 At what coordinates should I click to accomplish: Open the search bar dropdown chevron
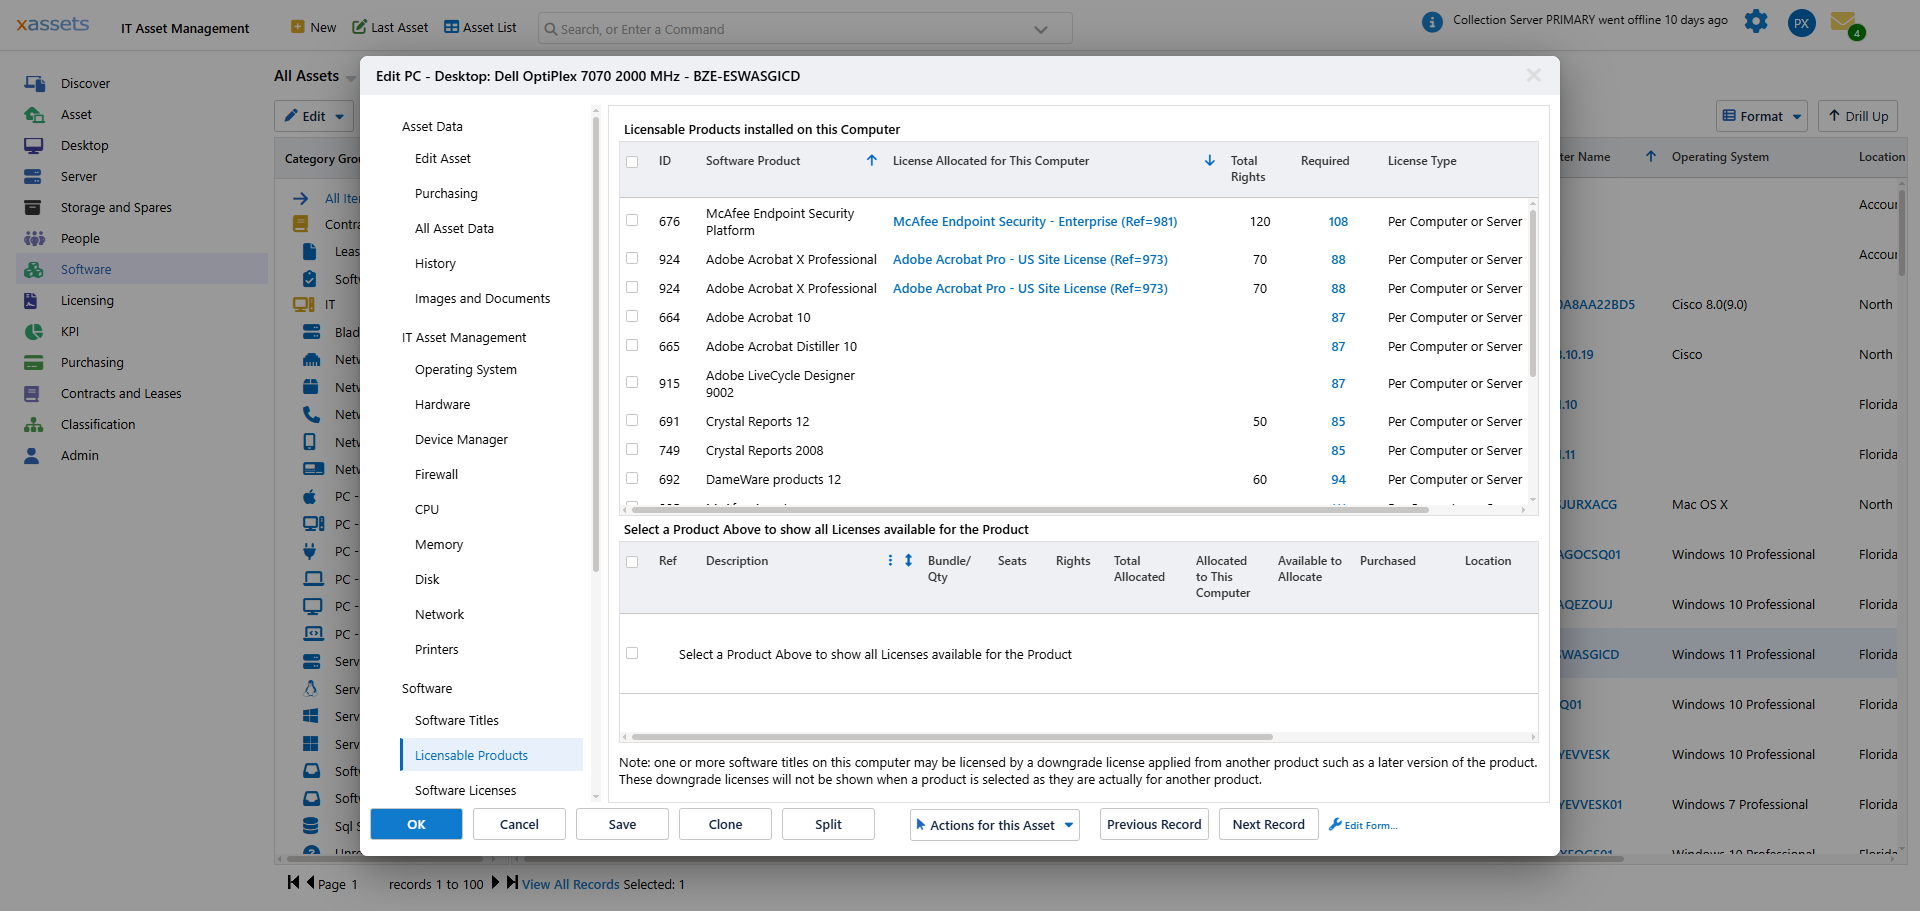point(1041,28)
